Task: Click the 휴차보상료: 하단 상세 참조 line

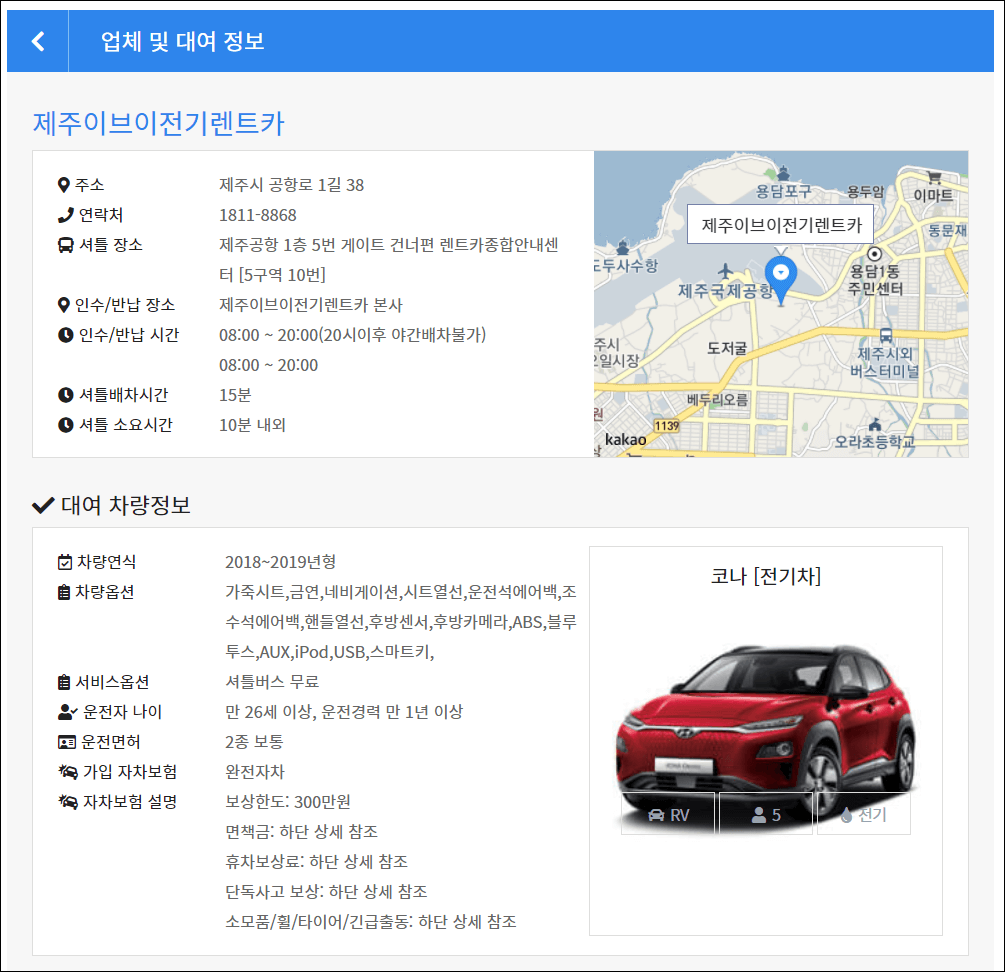Action: pos(317,862)
